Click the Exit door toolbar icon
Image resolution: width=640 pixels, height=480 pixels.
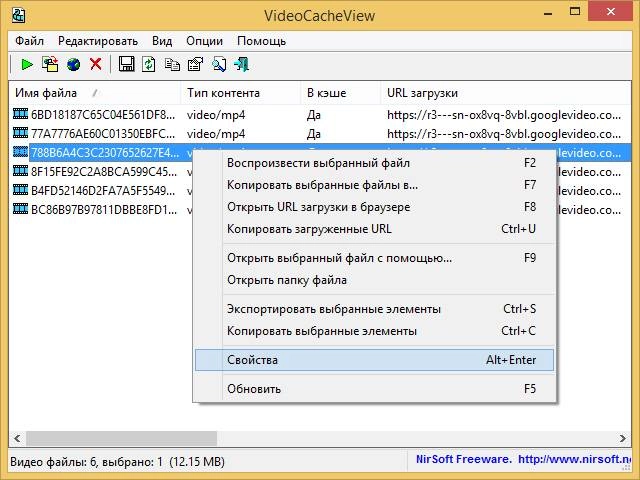242,64
